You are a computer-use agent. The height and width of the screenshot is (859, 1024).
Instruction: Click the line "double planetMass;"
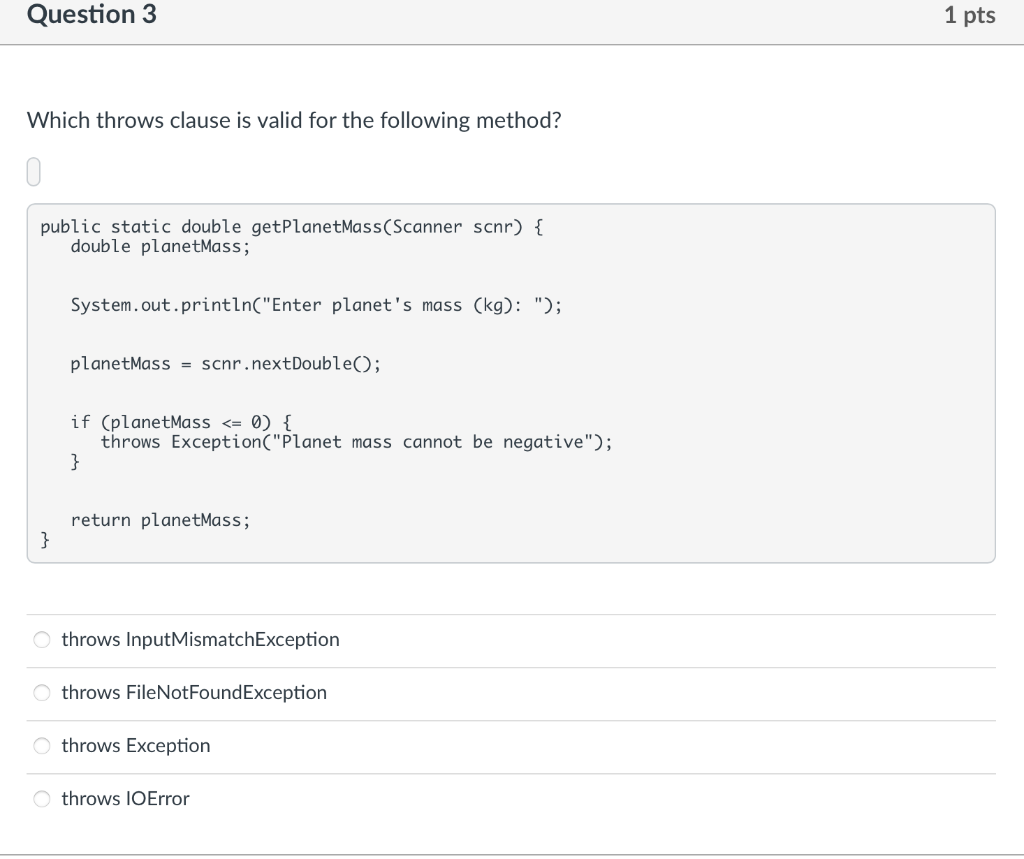[161, 246]
